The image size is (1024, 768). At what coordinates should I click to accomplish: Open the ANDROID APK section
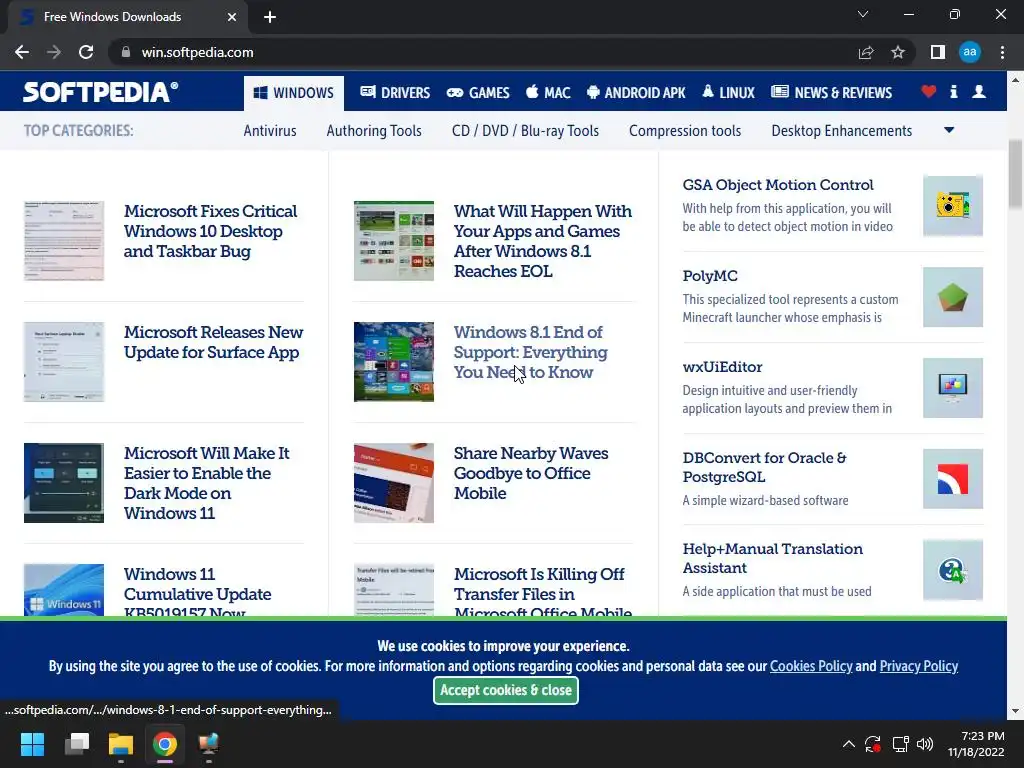636,93
